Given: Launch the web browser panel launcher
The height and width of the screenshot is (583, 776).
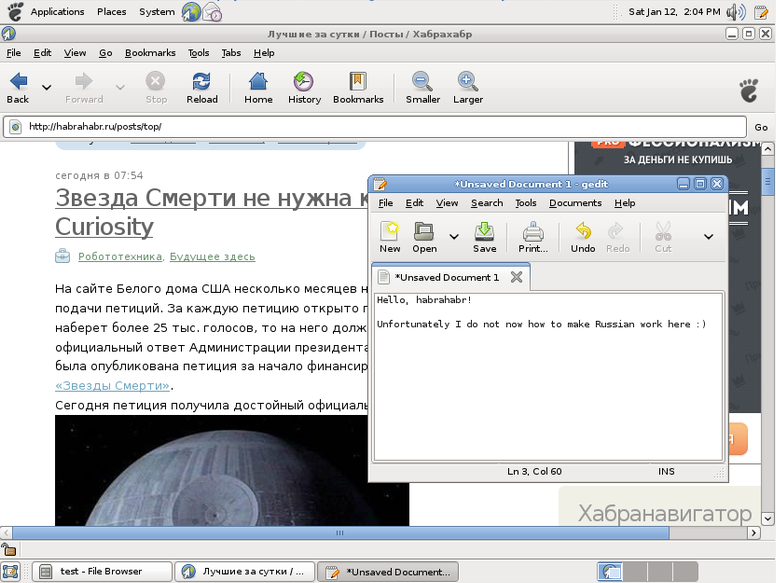Looking at the screenshot, I should pos(191,12).
